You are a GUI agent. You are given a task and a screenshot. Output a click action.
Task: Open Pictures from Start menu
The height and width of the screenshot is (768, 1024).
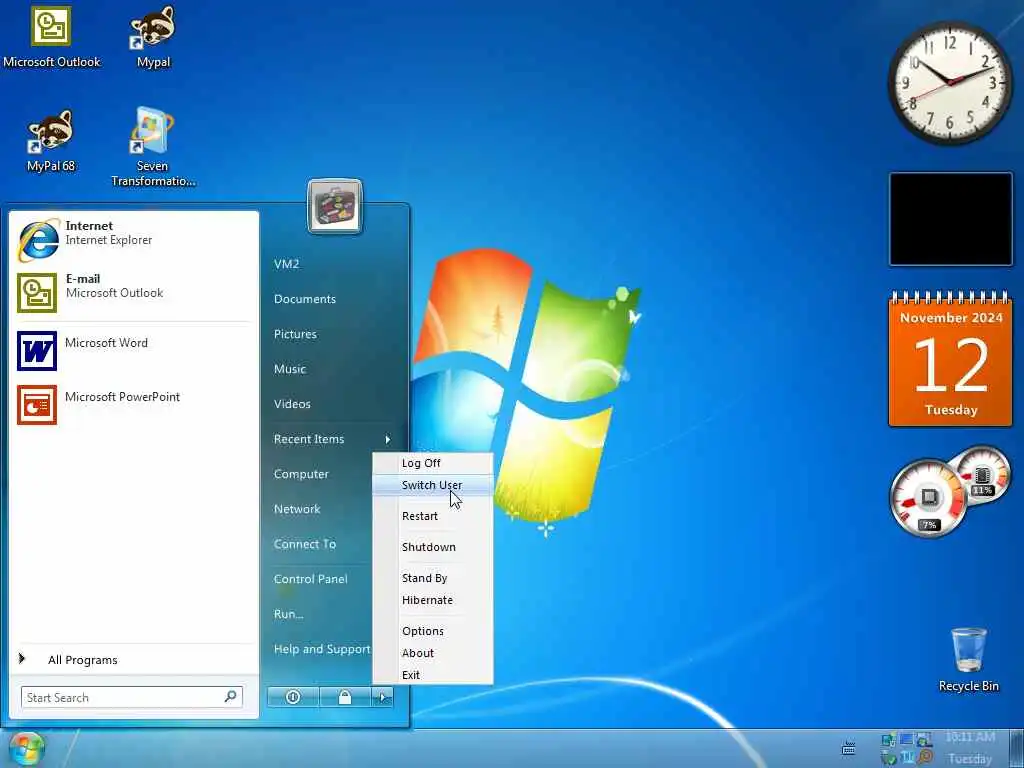(295, 334)
